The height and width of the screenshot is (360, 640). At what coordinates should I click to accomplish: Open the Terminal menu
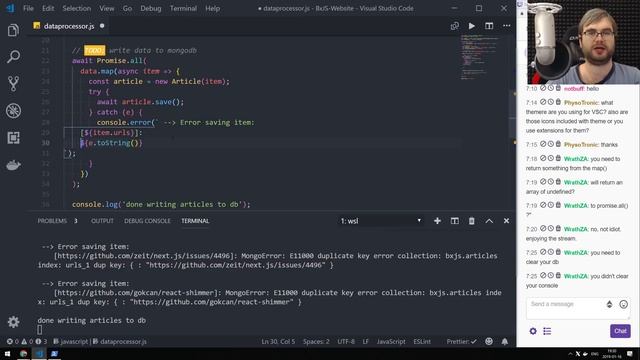183,8
